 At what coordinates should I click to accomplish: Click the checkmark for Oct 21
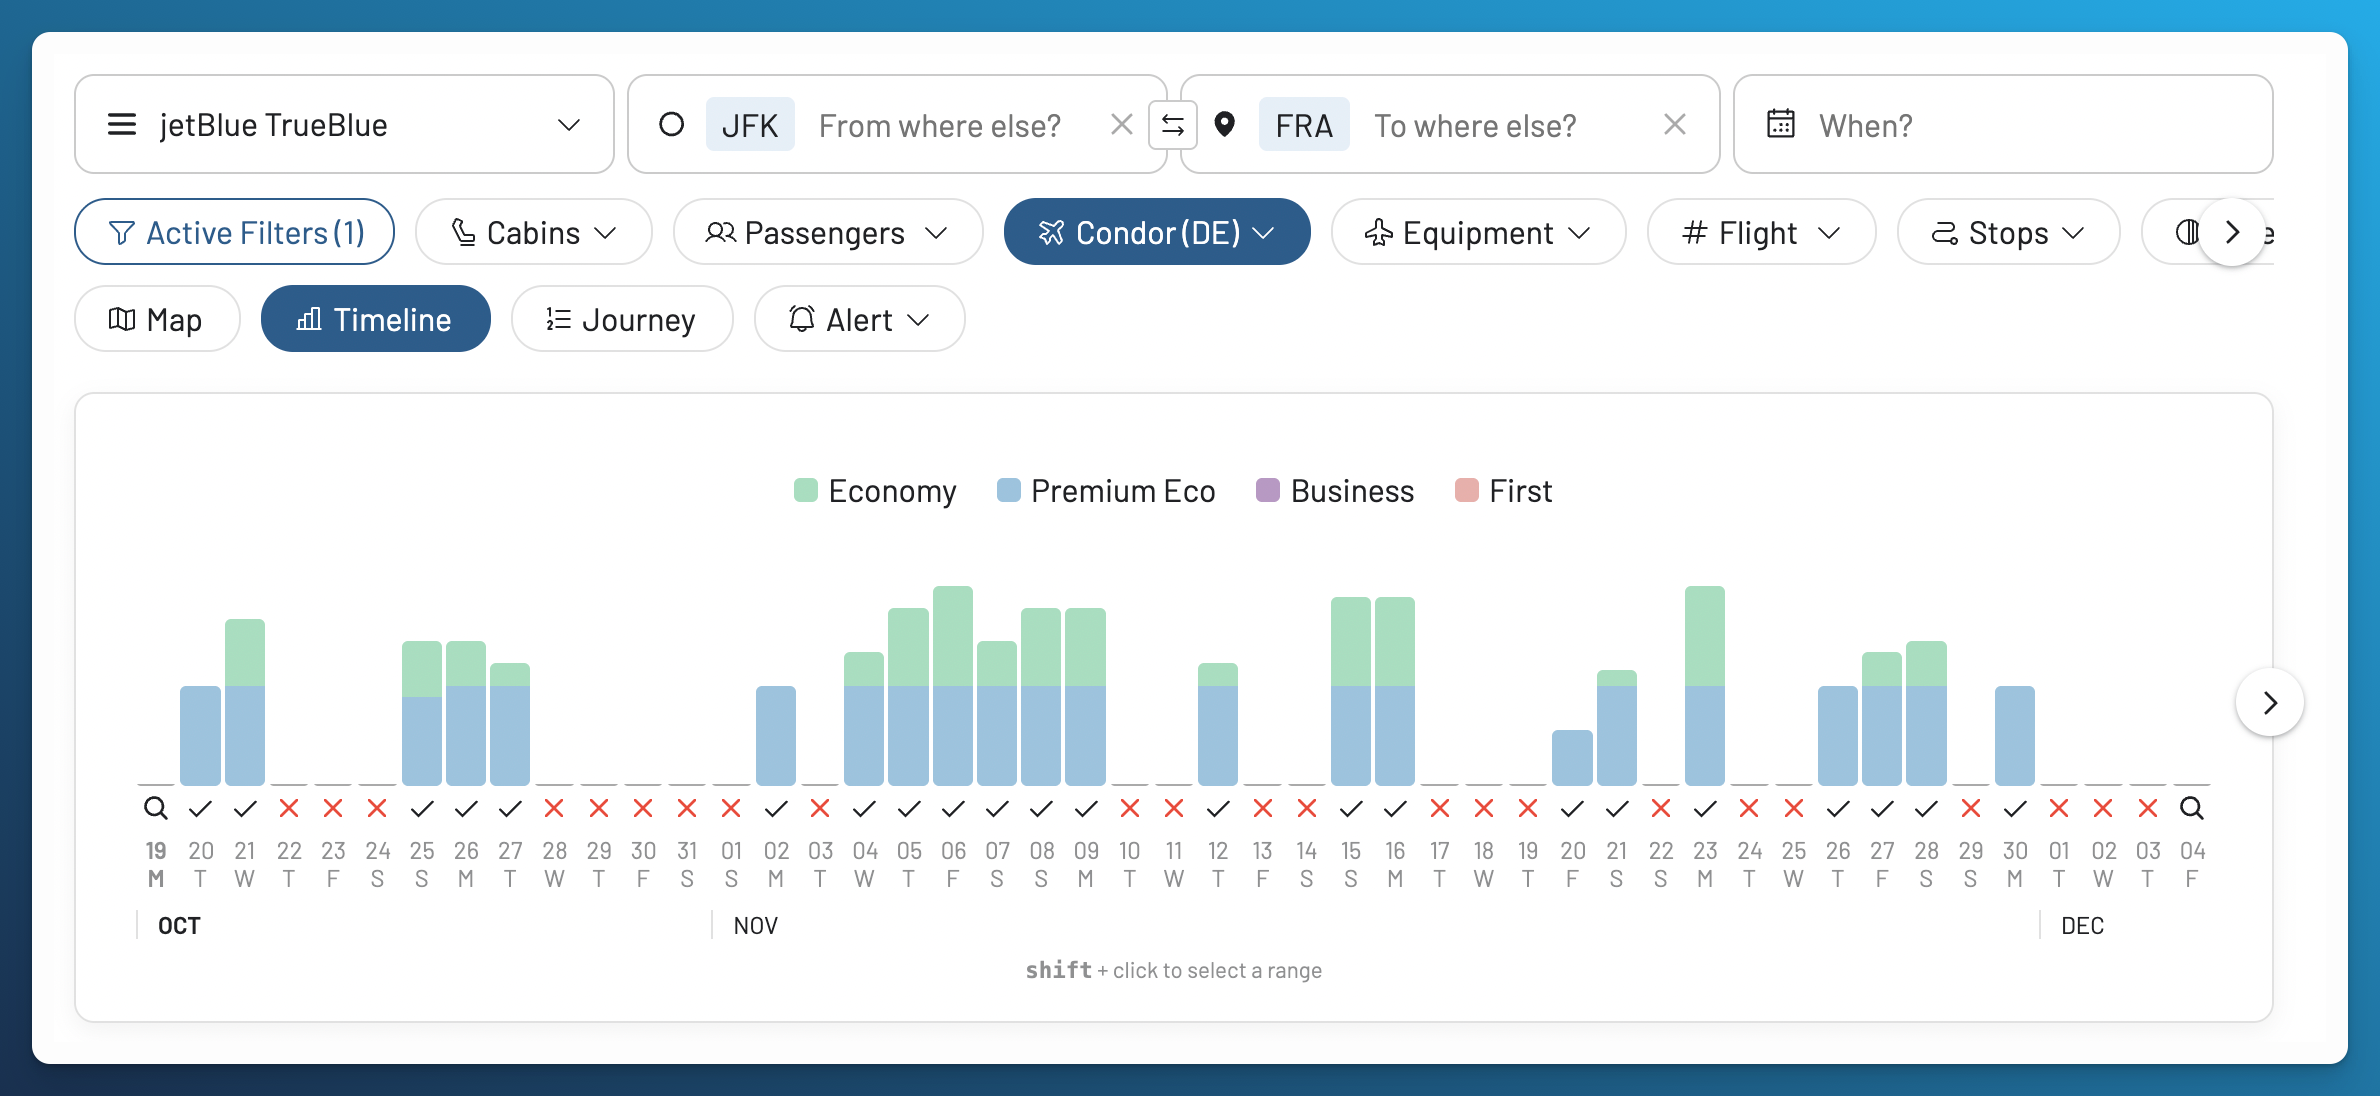click(245, 808)
